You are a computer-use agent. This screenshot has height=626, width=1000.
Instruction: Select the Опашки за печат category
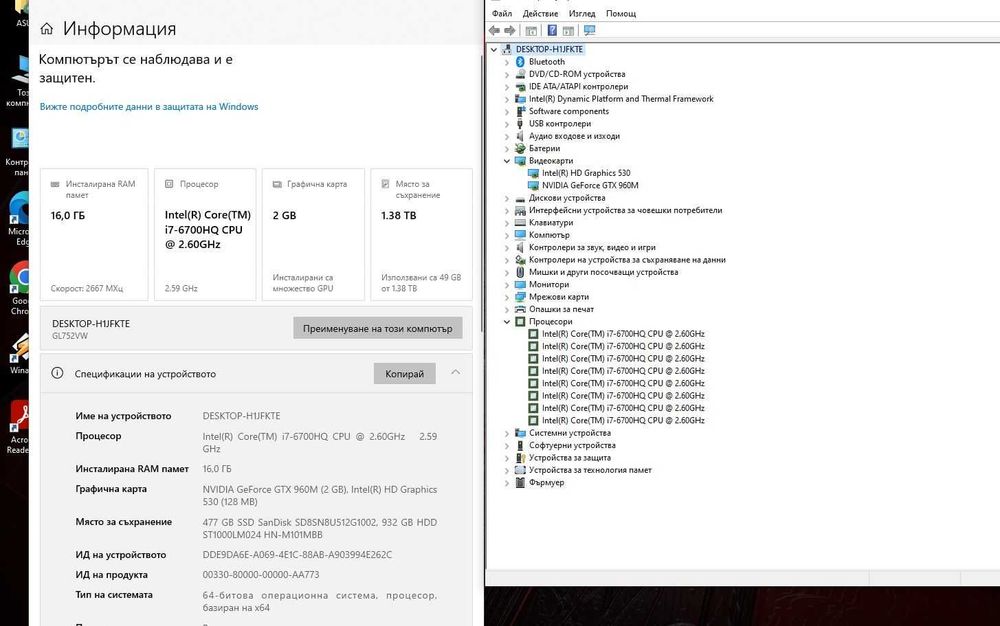561,309
